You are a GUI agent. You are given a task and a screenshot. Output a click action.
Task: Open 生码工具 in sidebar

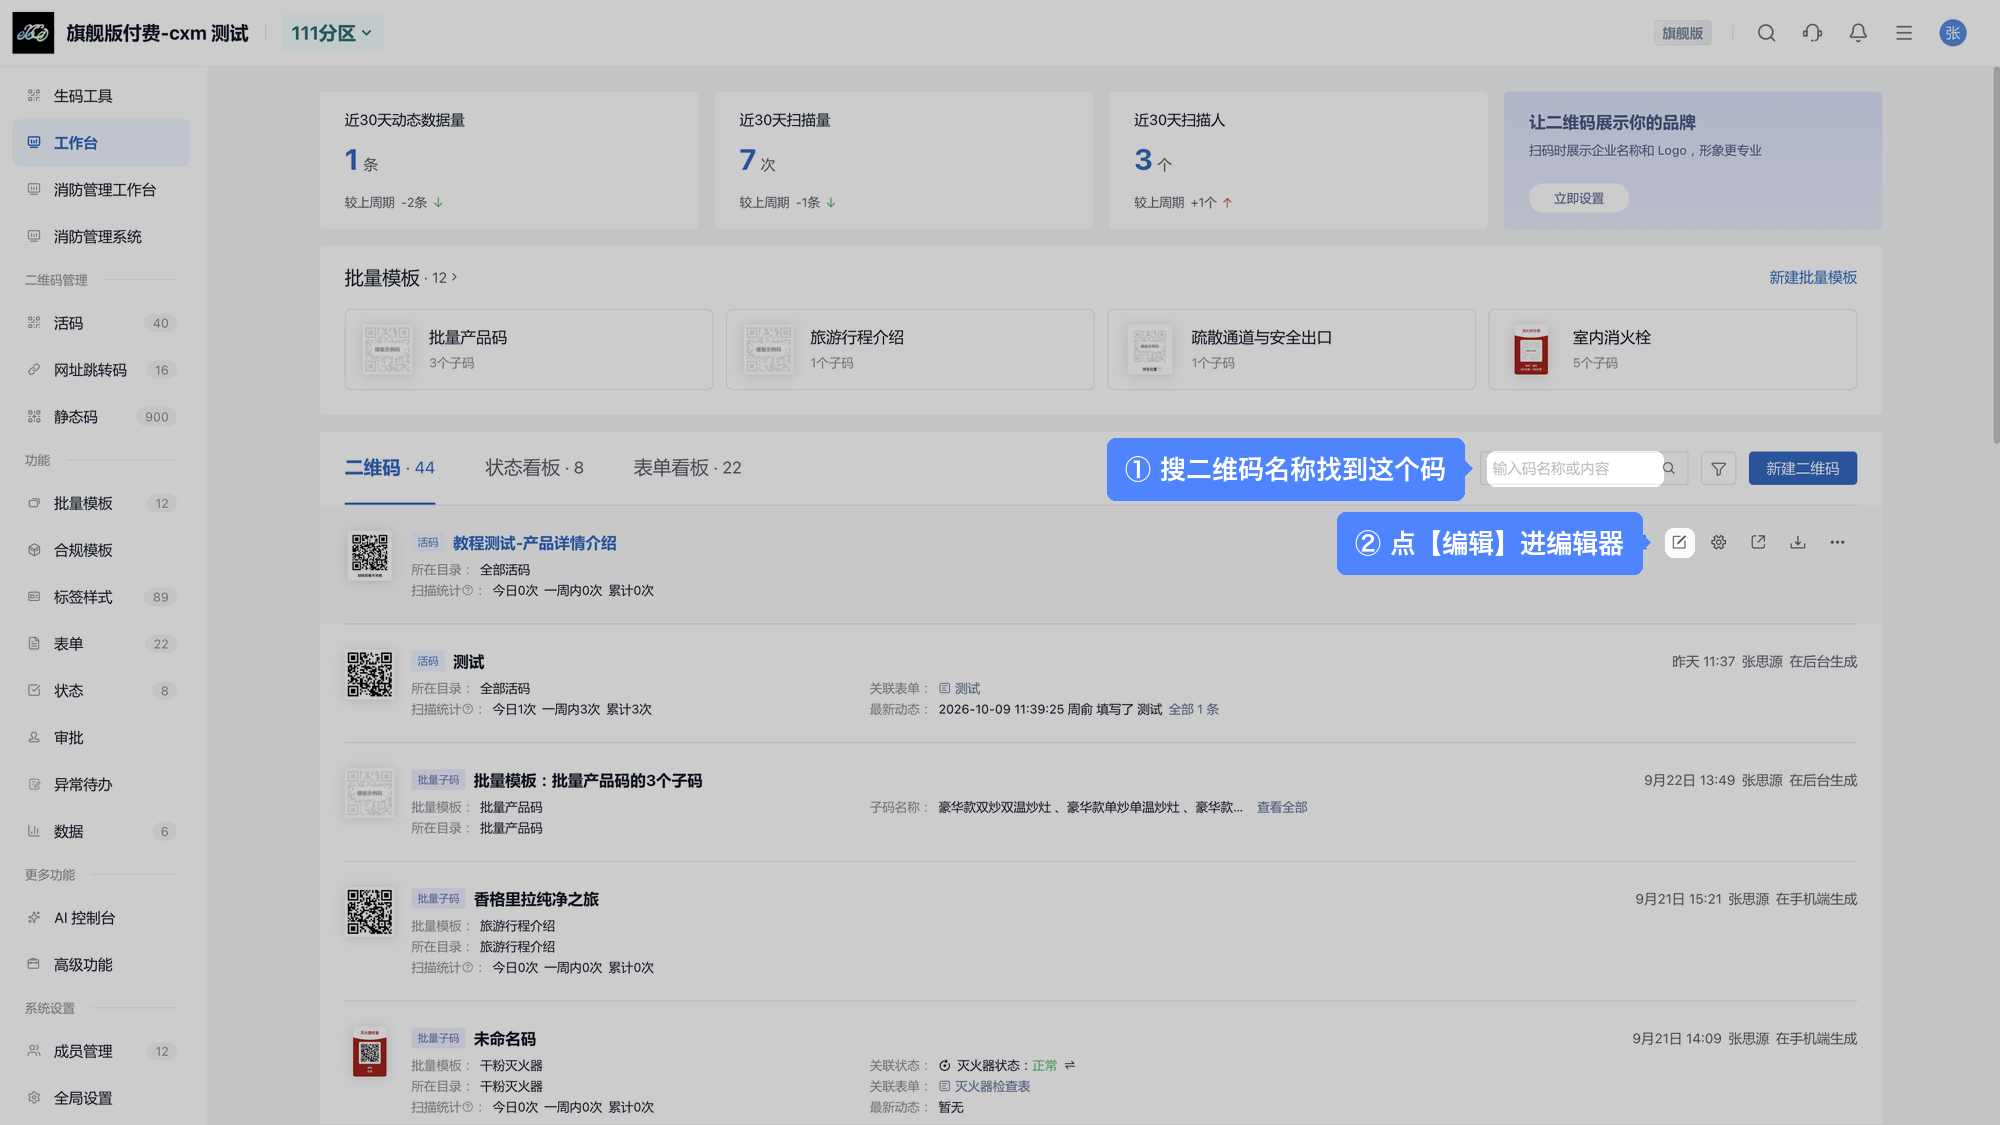tap(100, 96)
